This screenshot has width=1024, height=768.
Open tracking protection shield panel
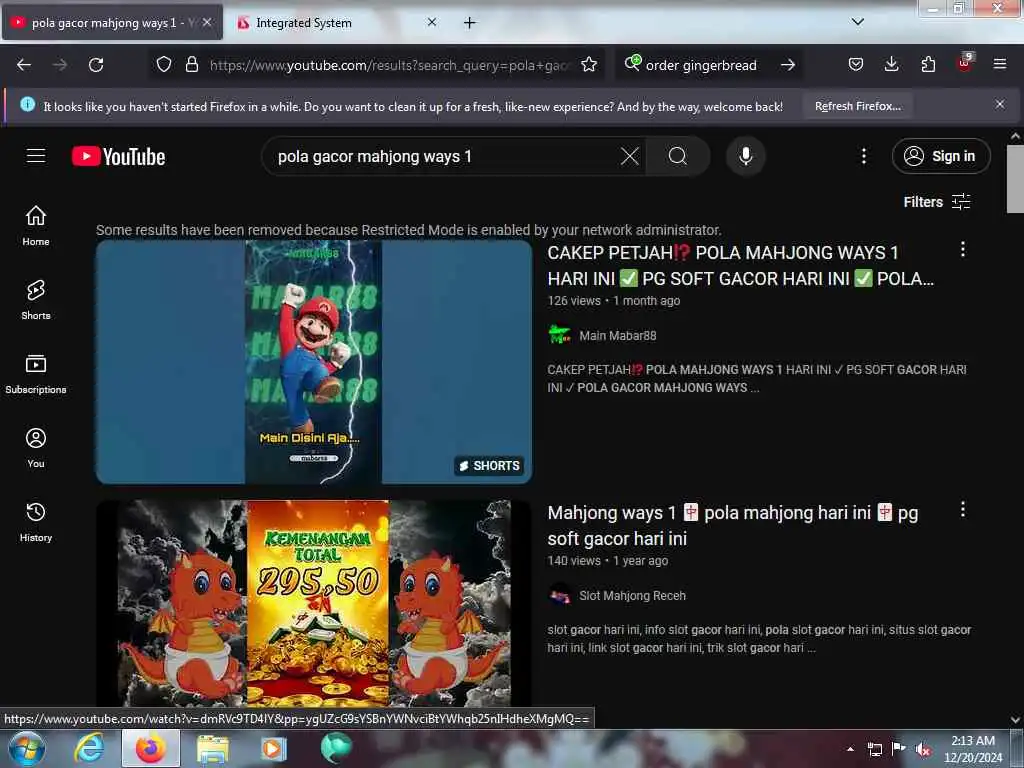tap(164, 65)
